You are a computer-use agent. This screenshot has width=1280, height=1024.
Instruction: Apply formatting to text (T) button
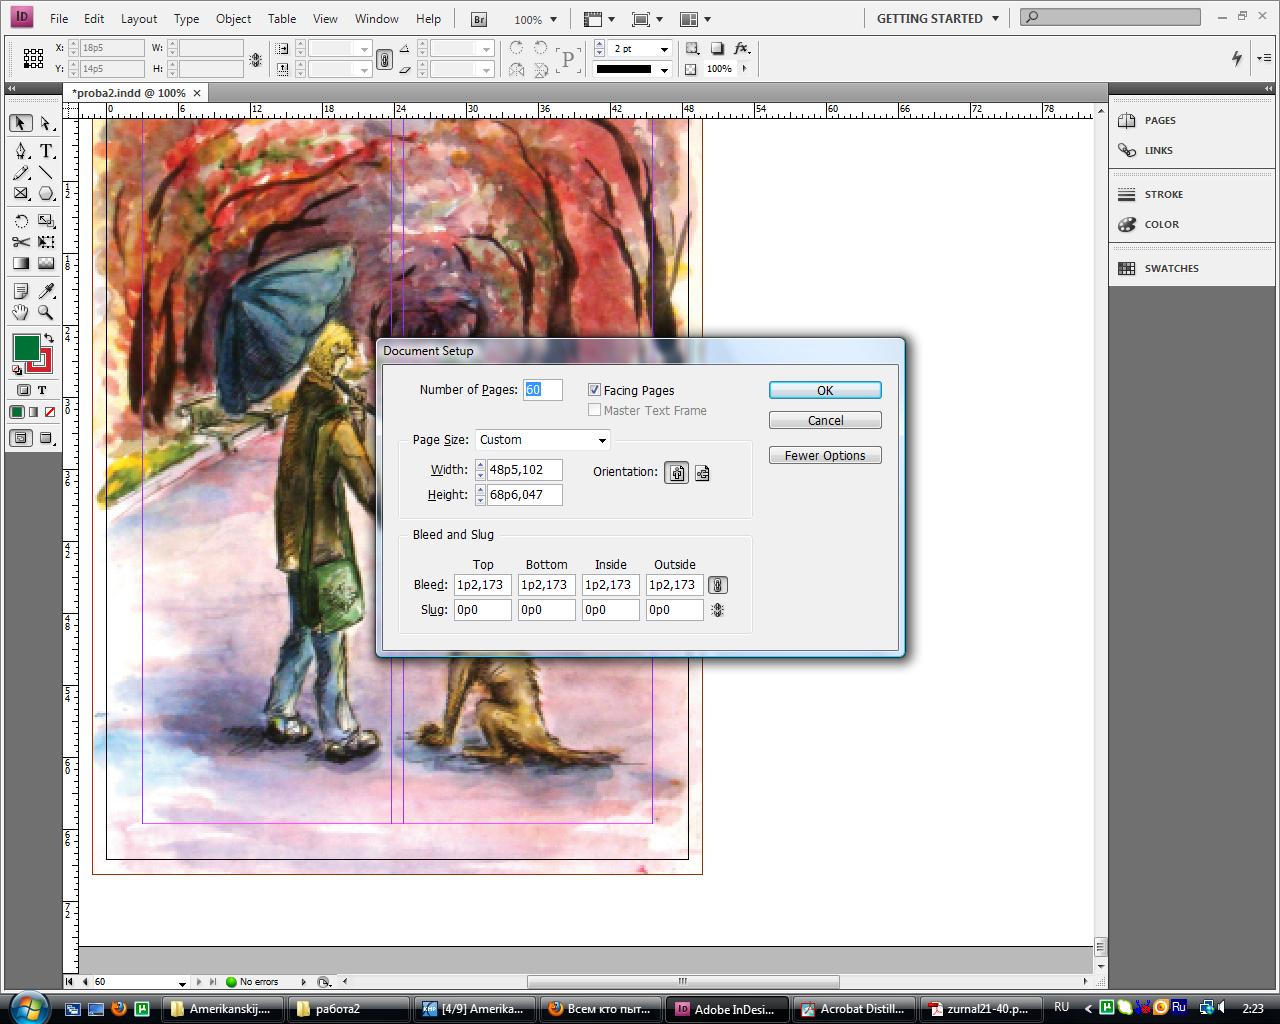(42, 390)
